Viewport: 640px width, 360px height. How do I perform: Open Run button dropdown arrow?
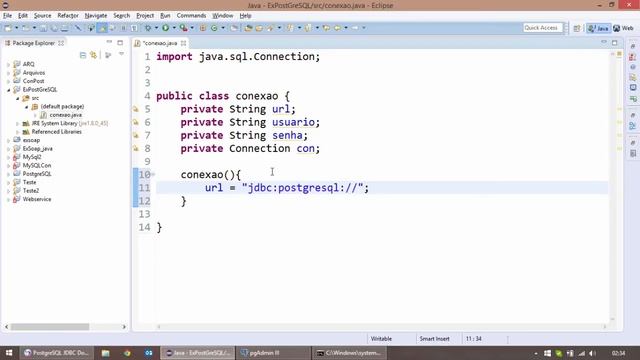point(174,28)
